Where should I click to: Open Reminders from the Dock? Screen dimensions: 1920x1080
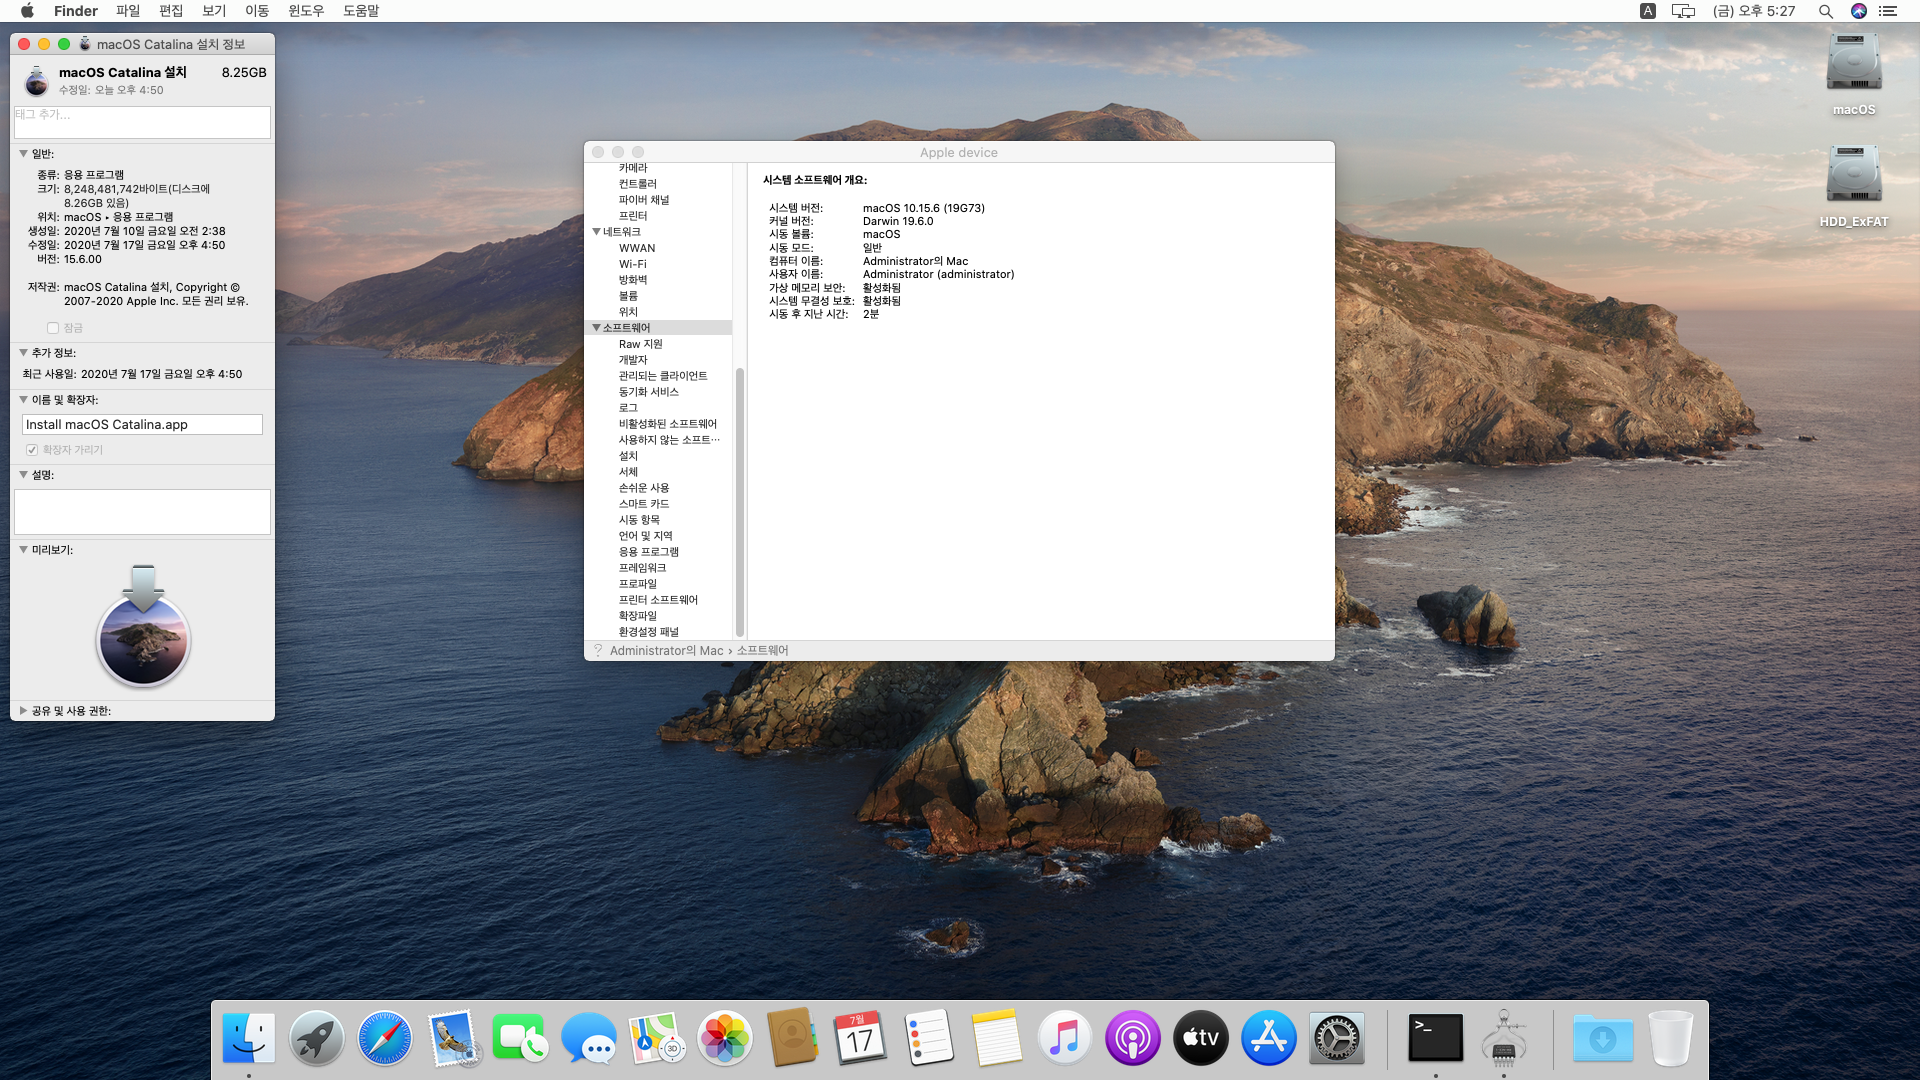[929, 1038]
